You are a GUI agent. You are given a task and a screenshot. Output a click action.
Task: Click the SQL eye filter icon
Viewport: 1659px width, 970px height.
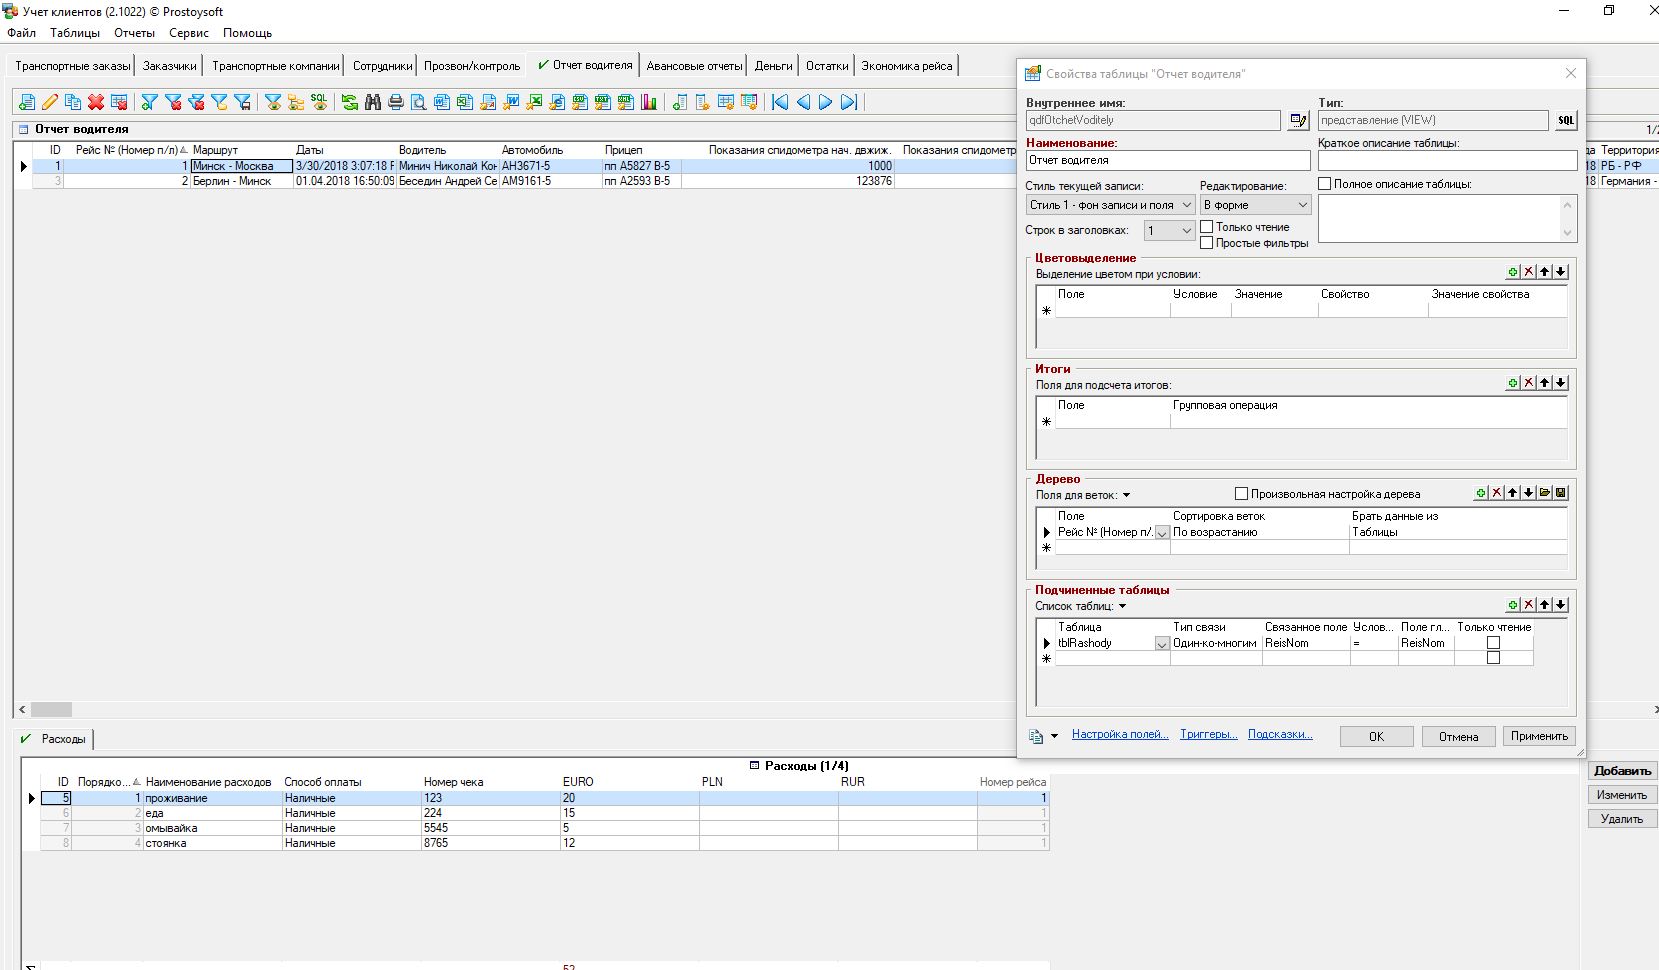tap(319, 102)
